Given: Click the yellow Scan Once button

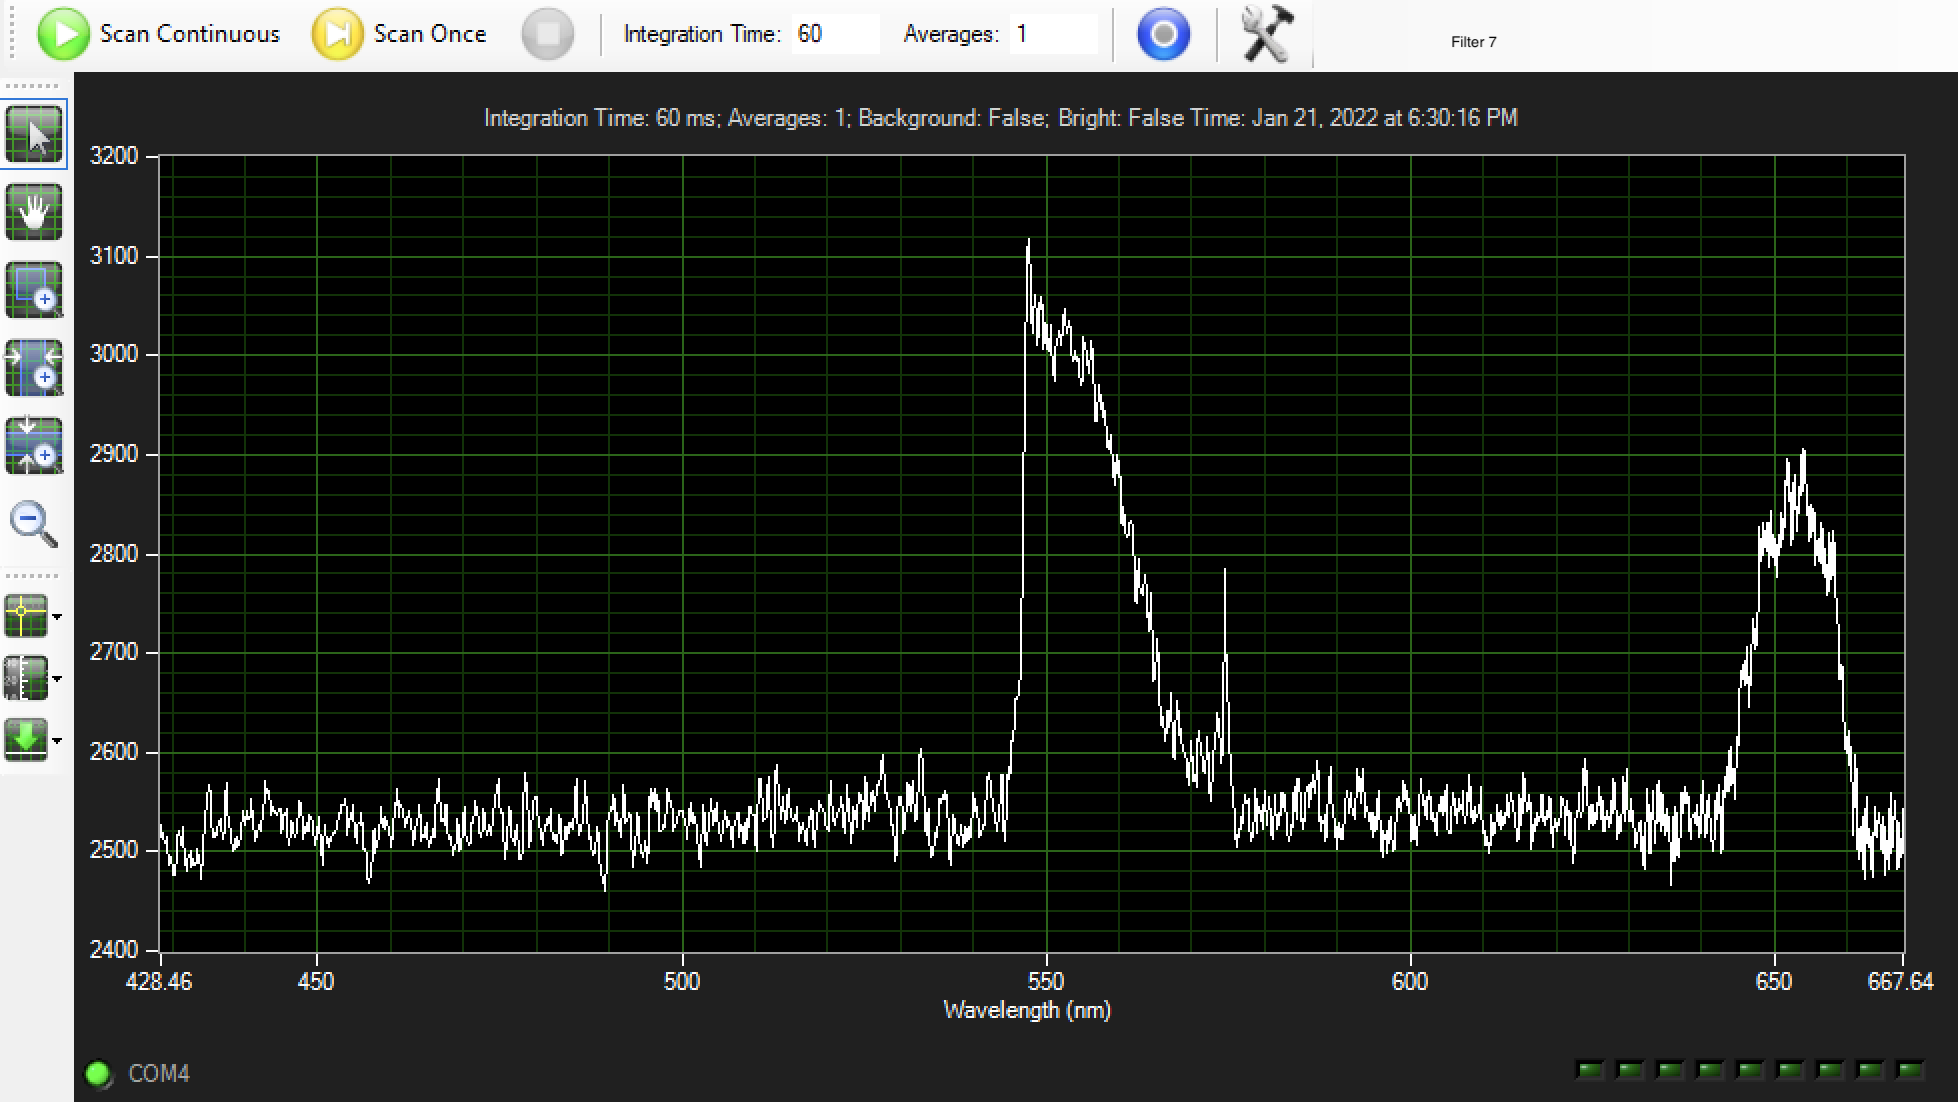Looking at the screenshot, I should pos(338,34).
